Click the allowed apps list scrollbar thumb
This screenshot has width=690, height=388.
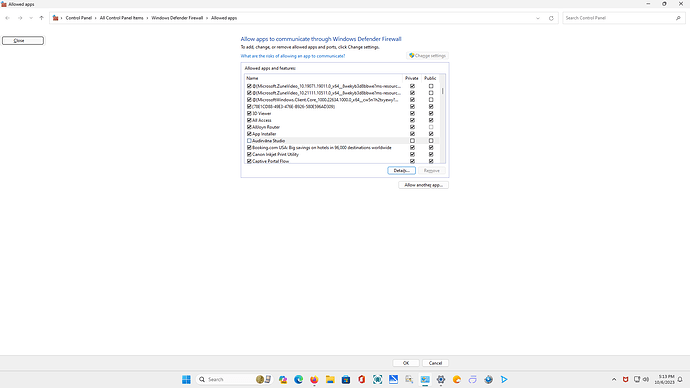[x=443, y=91]
